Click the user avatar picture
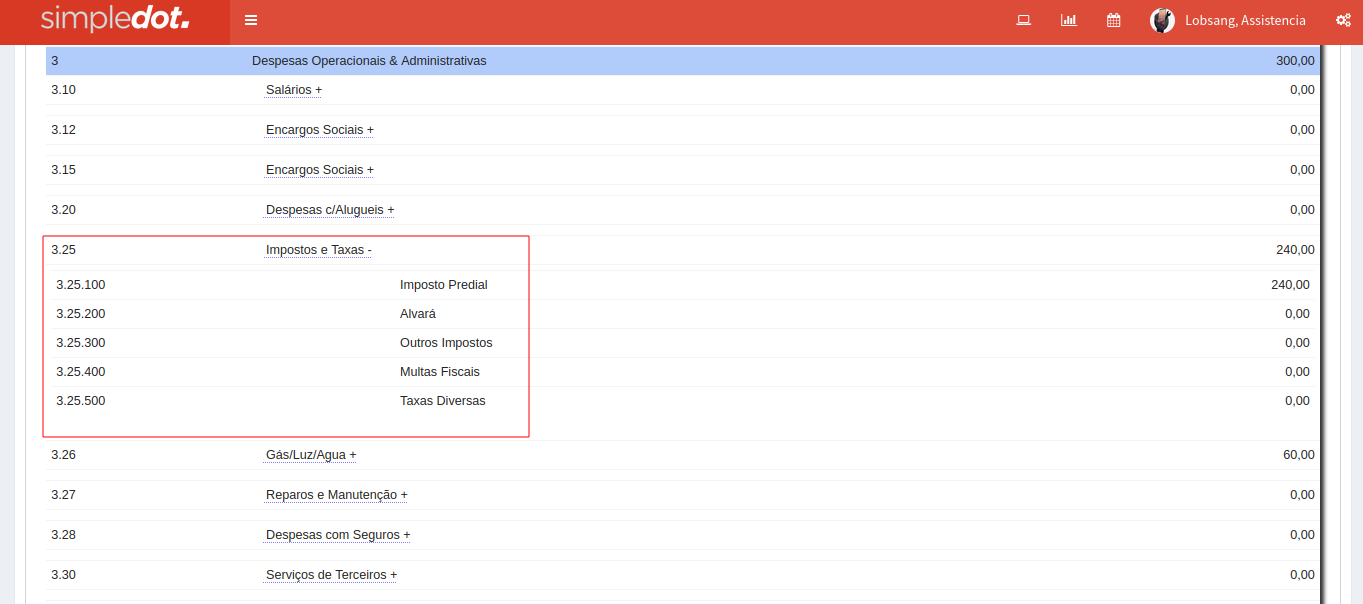The image size is (1363, 604). 1162,20
